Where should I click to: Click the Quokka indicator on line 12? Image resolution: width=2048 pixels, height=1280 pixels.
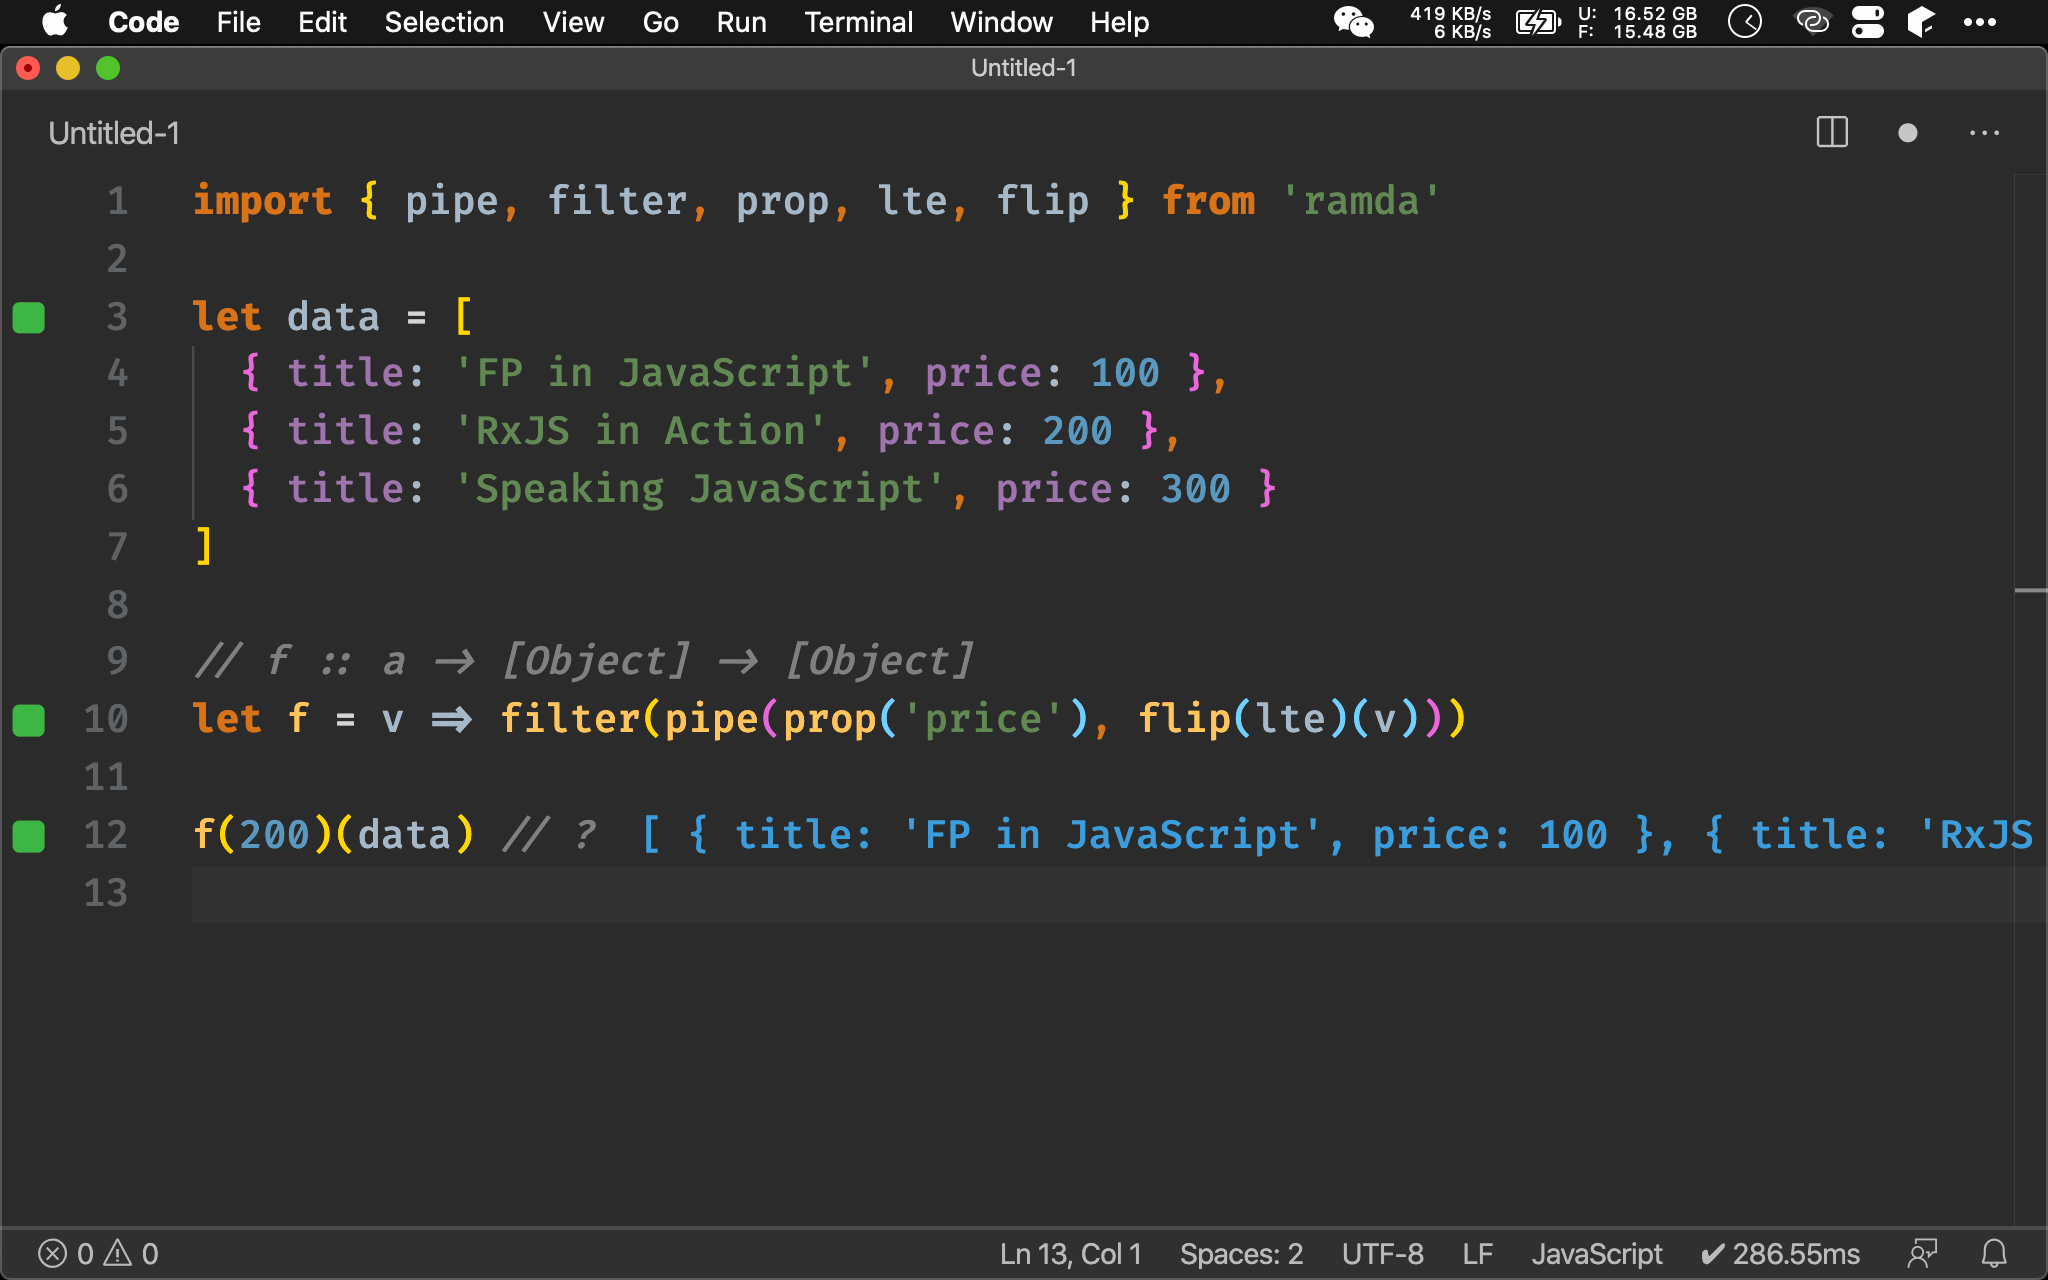(28, 836)
